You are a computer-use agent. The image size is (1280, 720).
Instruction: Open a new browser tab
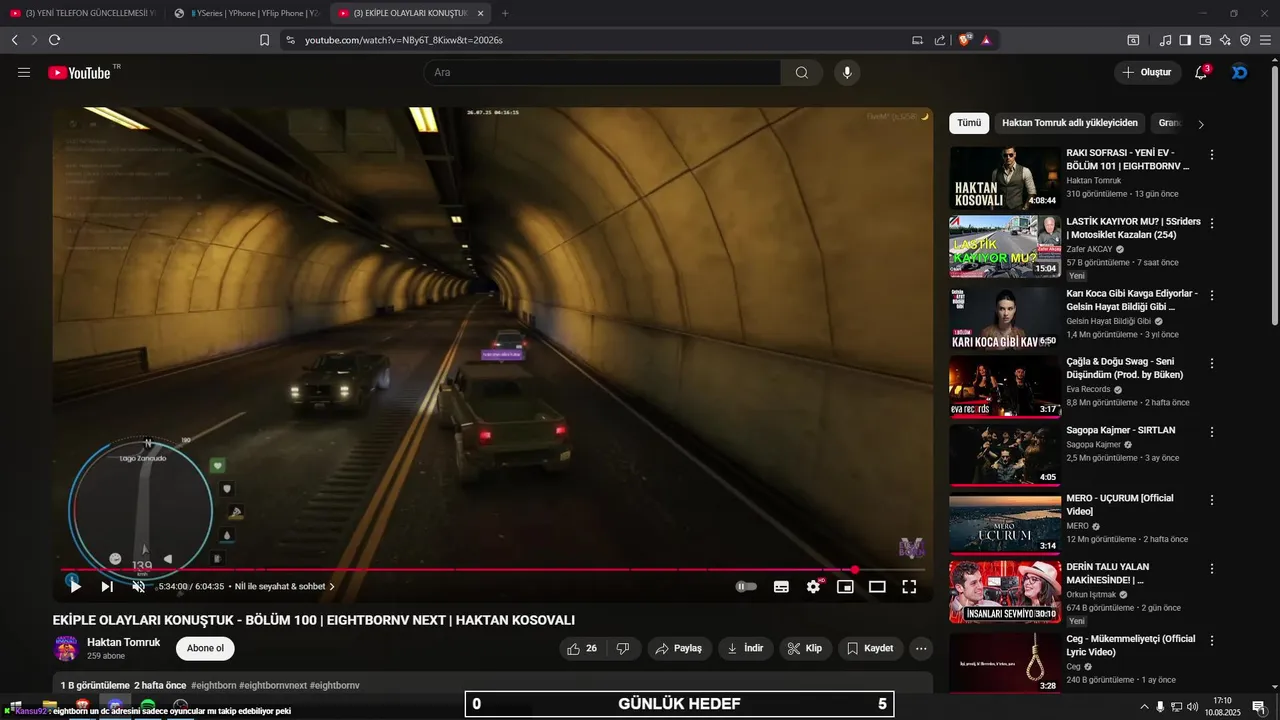(x=505, y=13)
